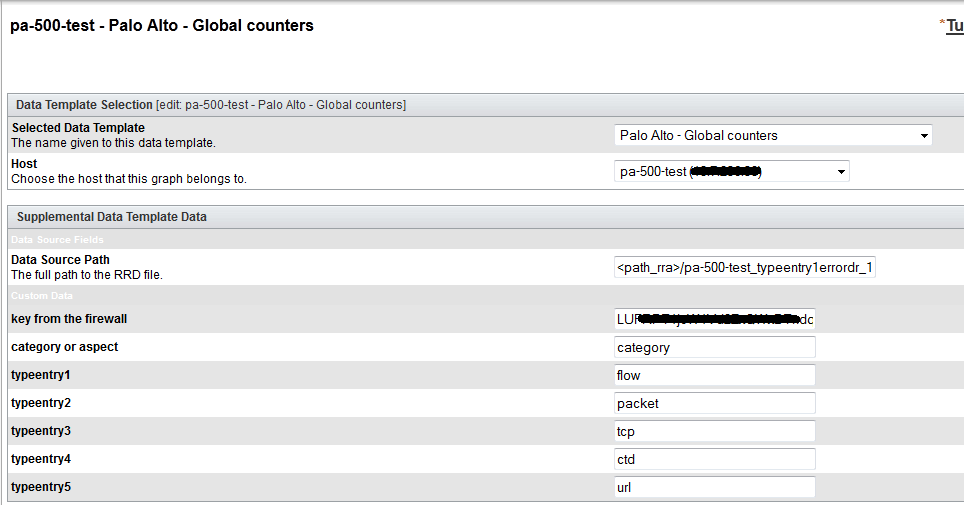This screenshot has height=505, width=964.
Task: Click the 'key from the firewall' label
Action: point(69,319)
